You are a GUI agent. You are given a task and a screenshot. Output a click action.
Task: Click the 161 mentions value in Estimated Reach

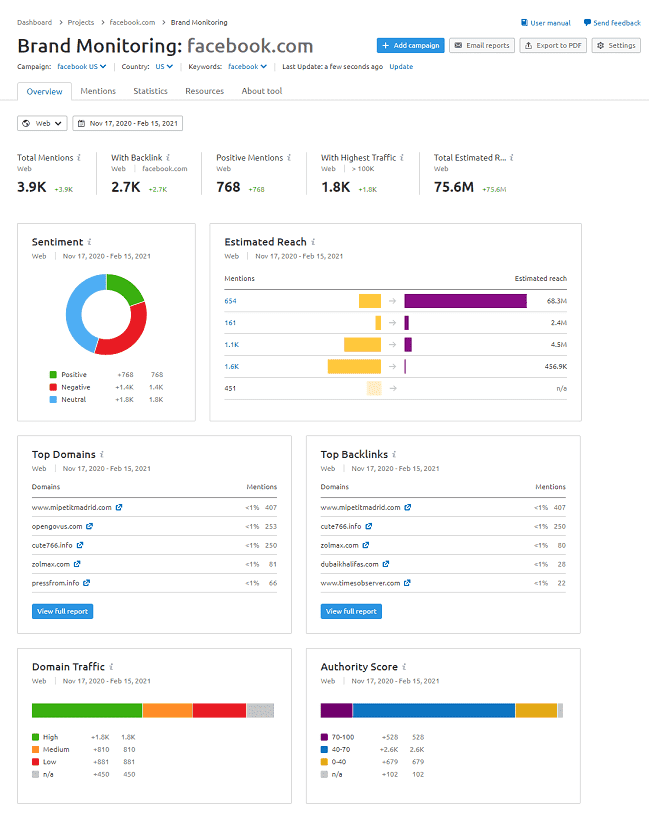(230, 323)
